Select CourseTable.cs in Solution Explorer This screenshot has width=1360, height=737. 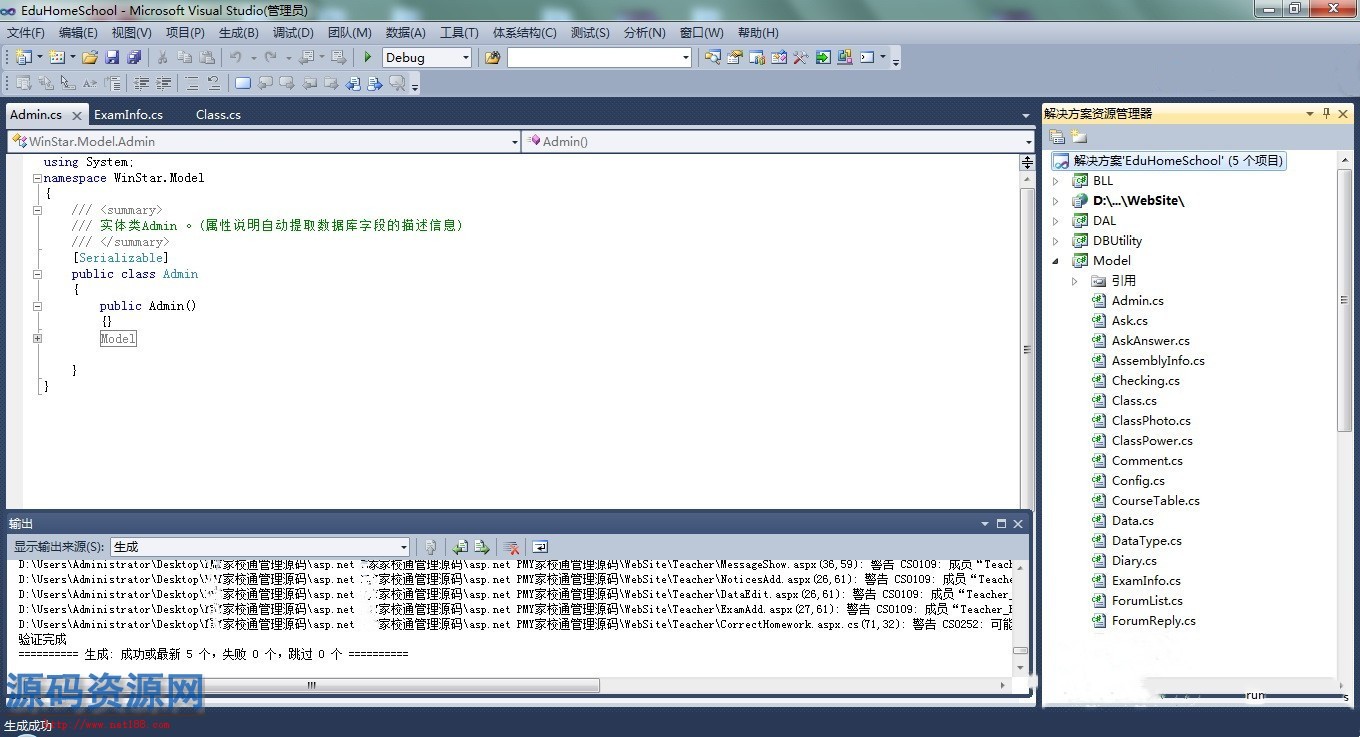coord(1155,501)
